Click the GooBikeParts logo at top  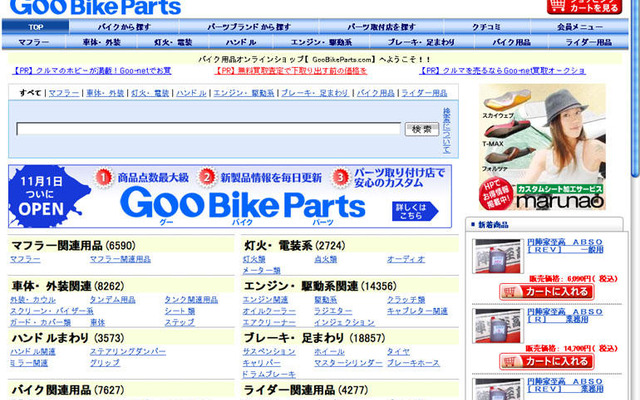tap(96, 7)
